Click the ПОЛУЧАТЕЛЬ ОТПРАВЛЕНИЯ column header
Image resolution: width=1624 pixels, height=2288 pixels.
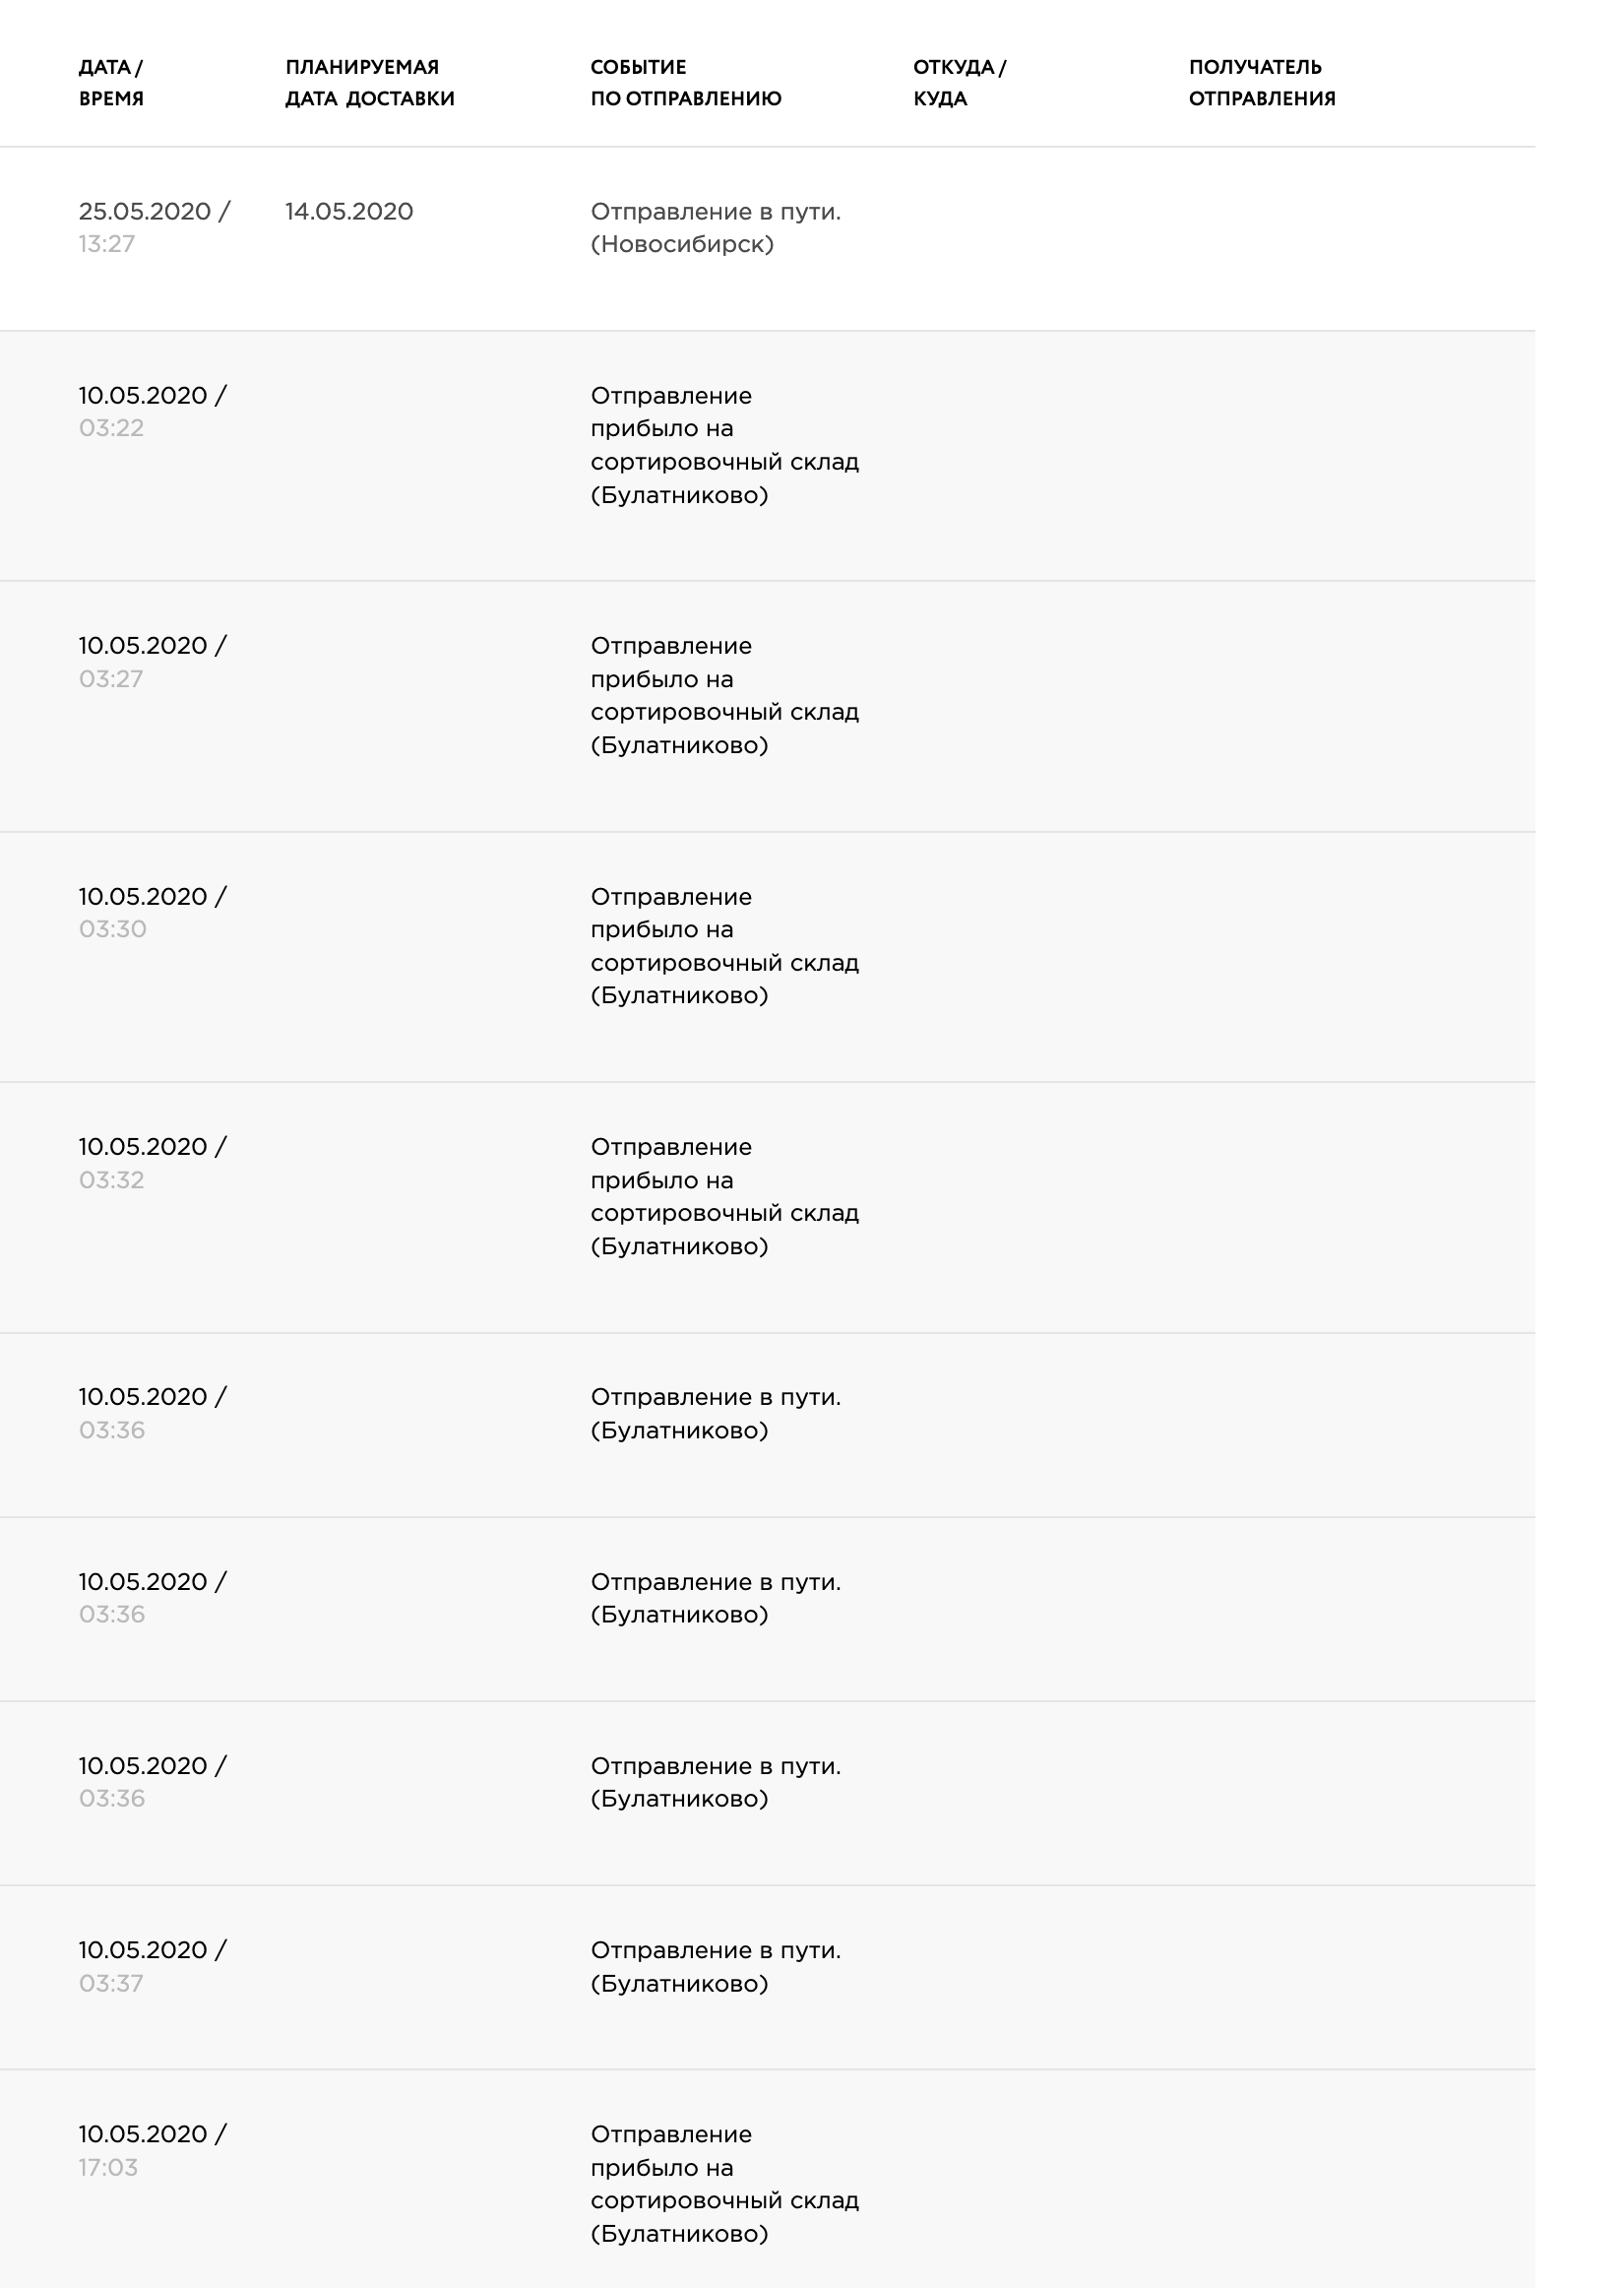pos(1262,83)
